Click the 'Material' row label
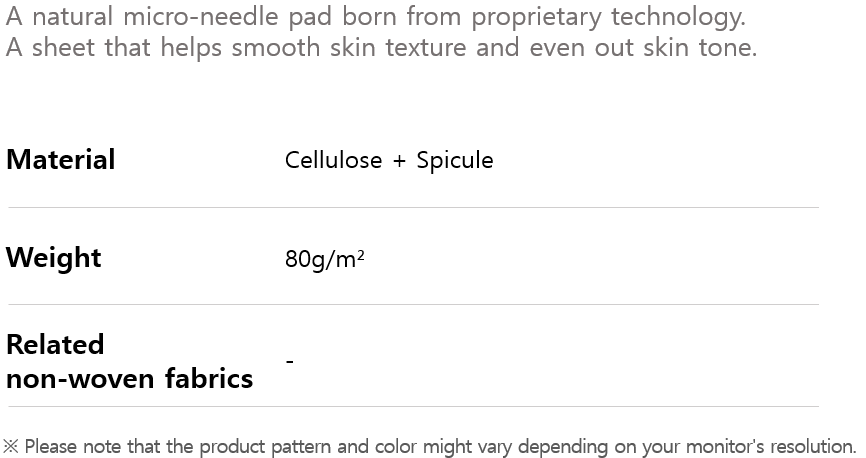866x458 pixels. tap(61, 160)
